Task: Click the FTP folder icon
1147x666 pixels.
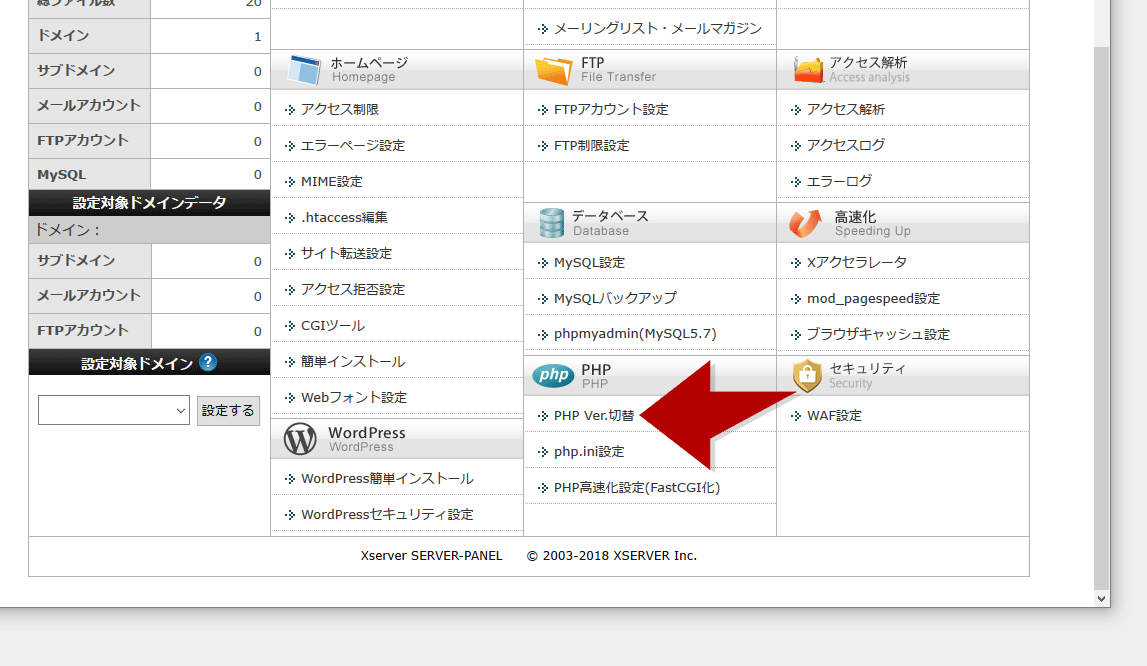Action: [x=553, y=70]
